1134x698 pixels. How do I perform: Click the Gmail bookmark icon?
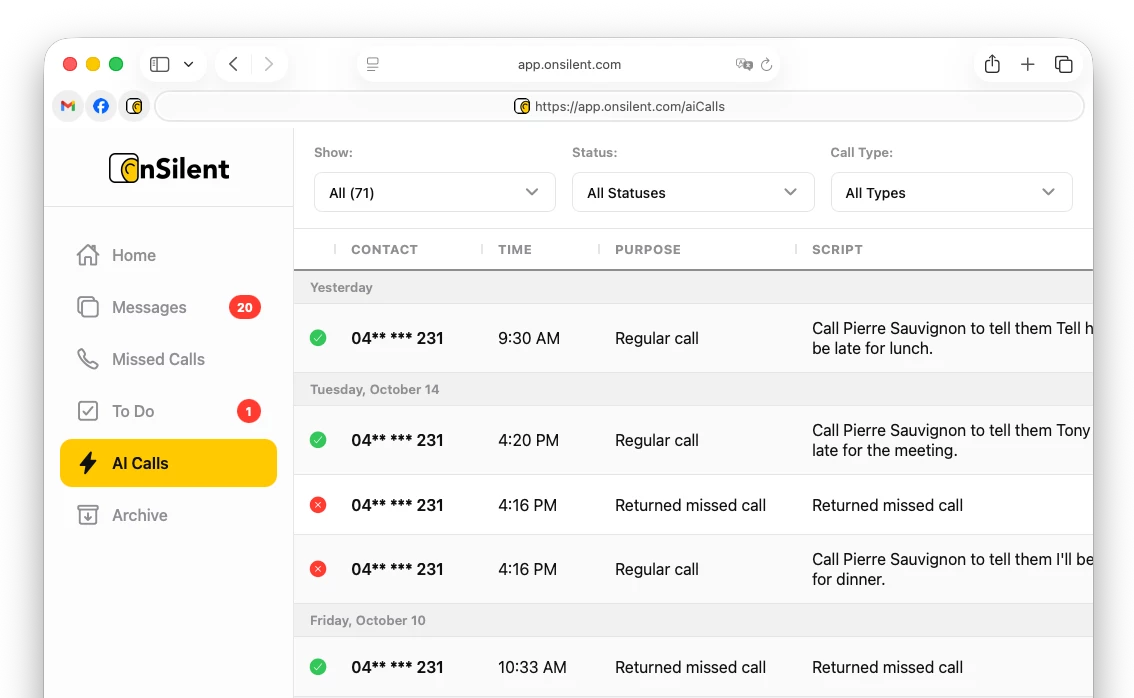(x=68, y=106)
